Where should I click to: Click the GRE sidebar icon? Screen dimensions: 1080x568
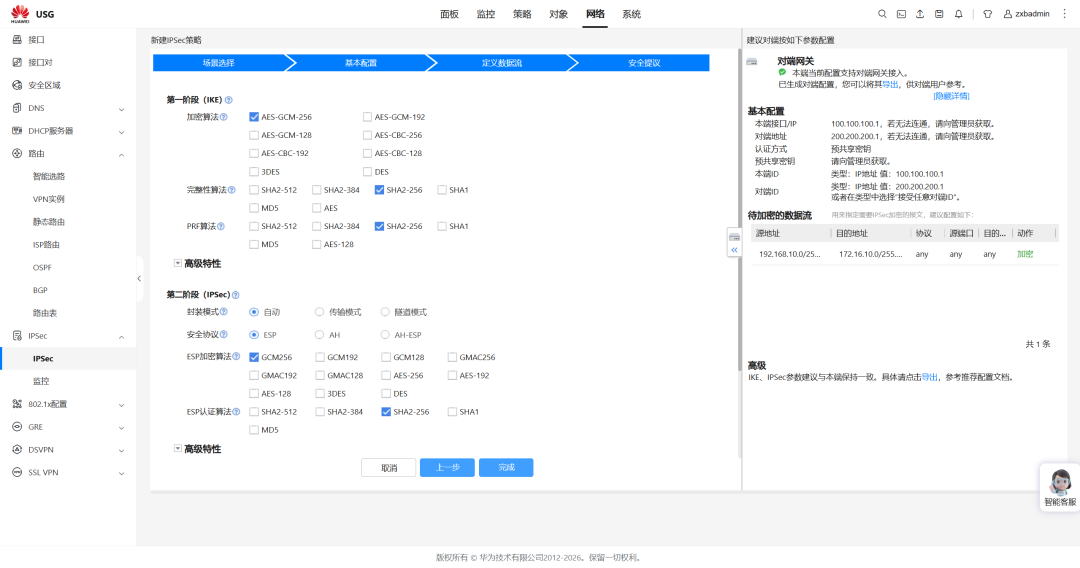tap(17, 427)
